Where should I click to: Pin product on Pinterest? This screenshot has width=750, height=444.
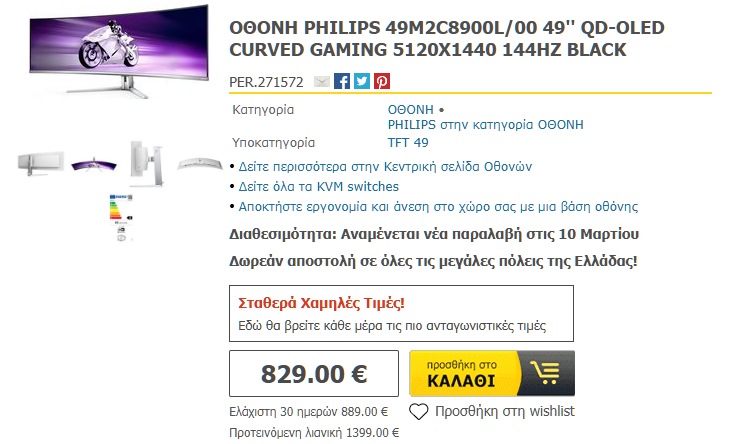tap(382, 82)
